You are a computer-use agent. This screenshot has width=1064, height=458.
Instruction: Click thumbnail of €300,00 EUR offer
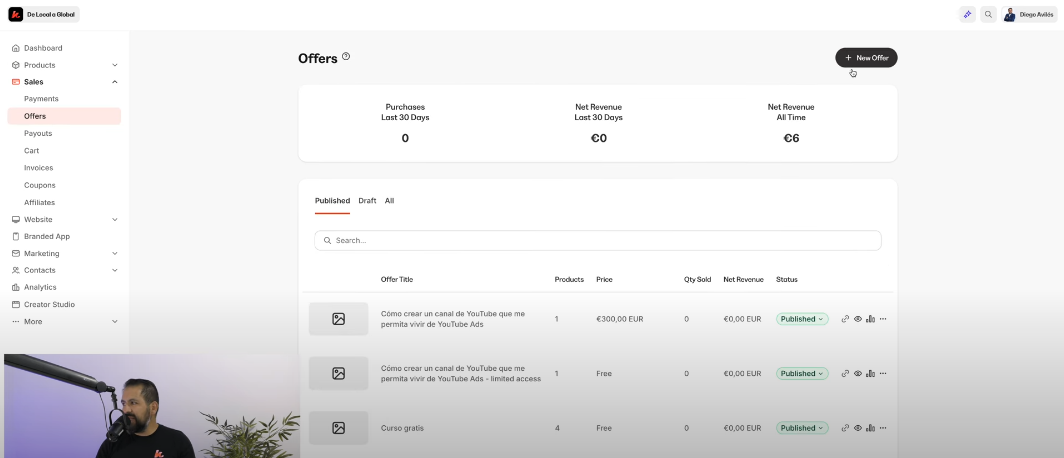pyautogui.click(x=339, y=319)
